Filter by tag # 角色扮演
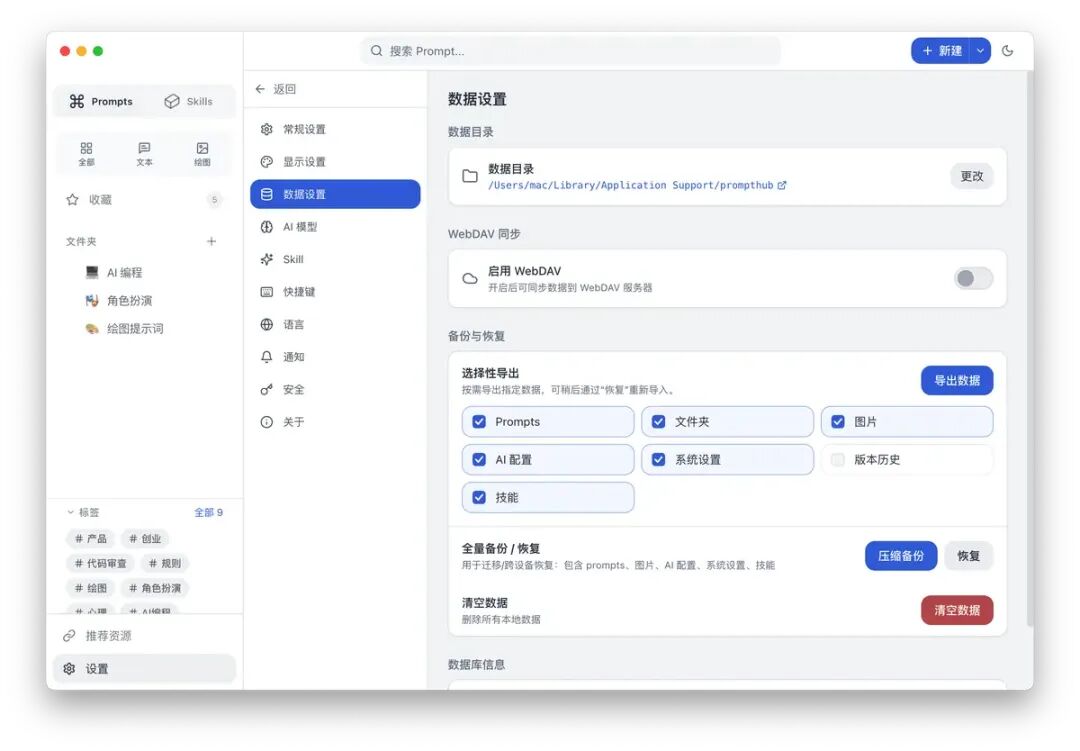 coord(155,588)
